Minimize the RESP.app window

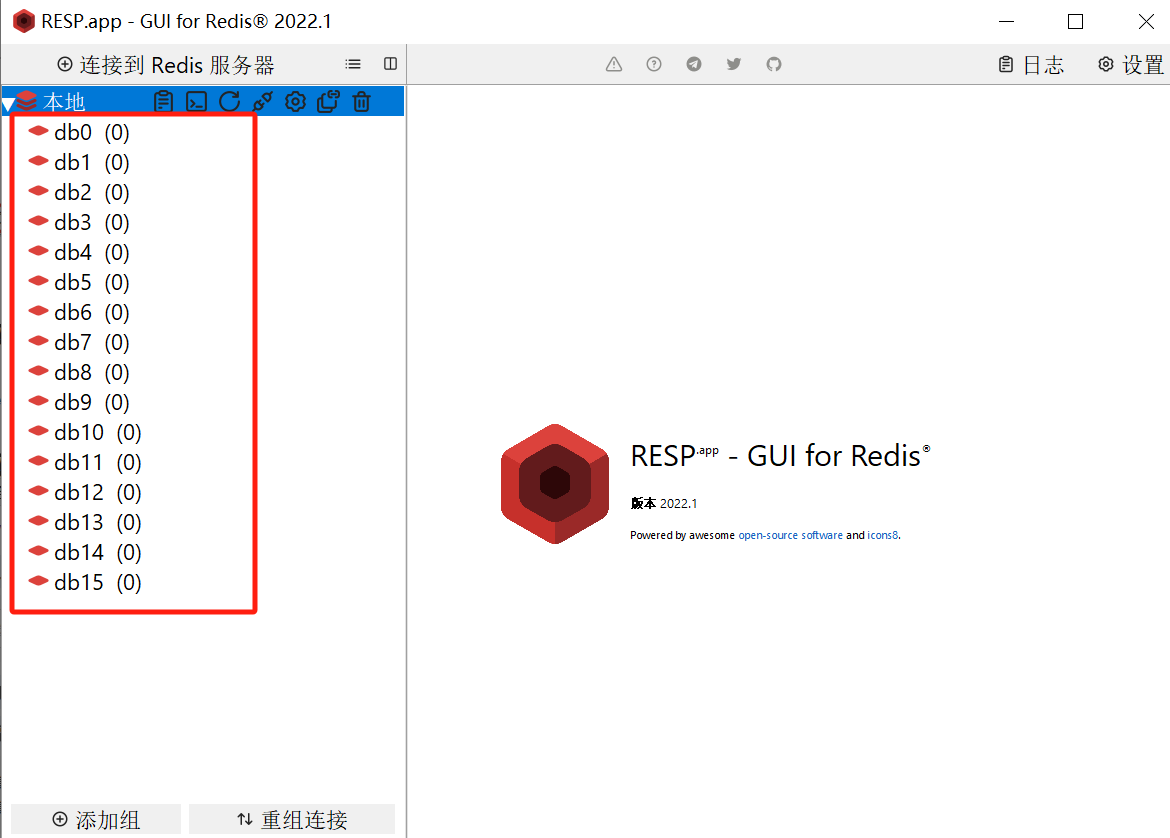(x=1007, y=22)
